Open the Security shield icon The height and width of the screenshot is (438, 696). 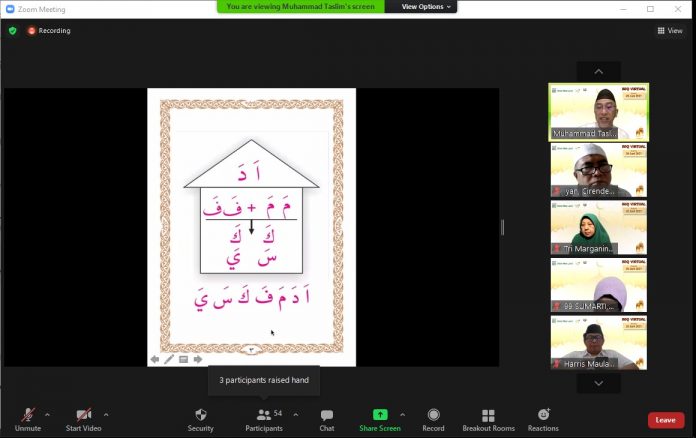[x=200, y=415]
